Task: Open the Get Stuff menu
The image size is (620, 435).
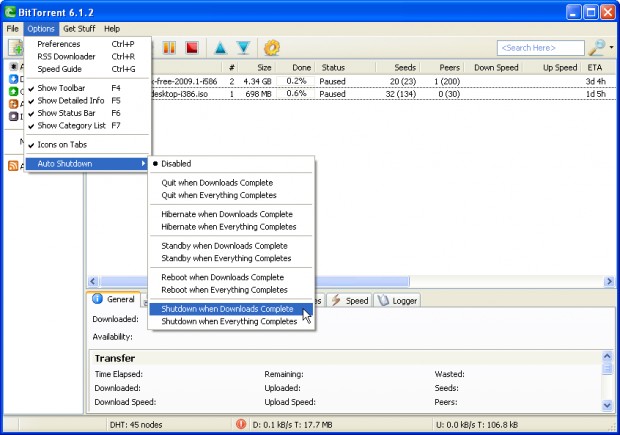Action: tap(79, 28)
